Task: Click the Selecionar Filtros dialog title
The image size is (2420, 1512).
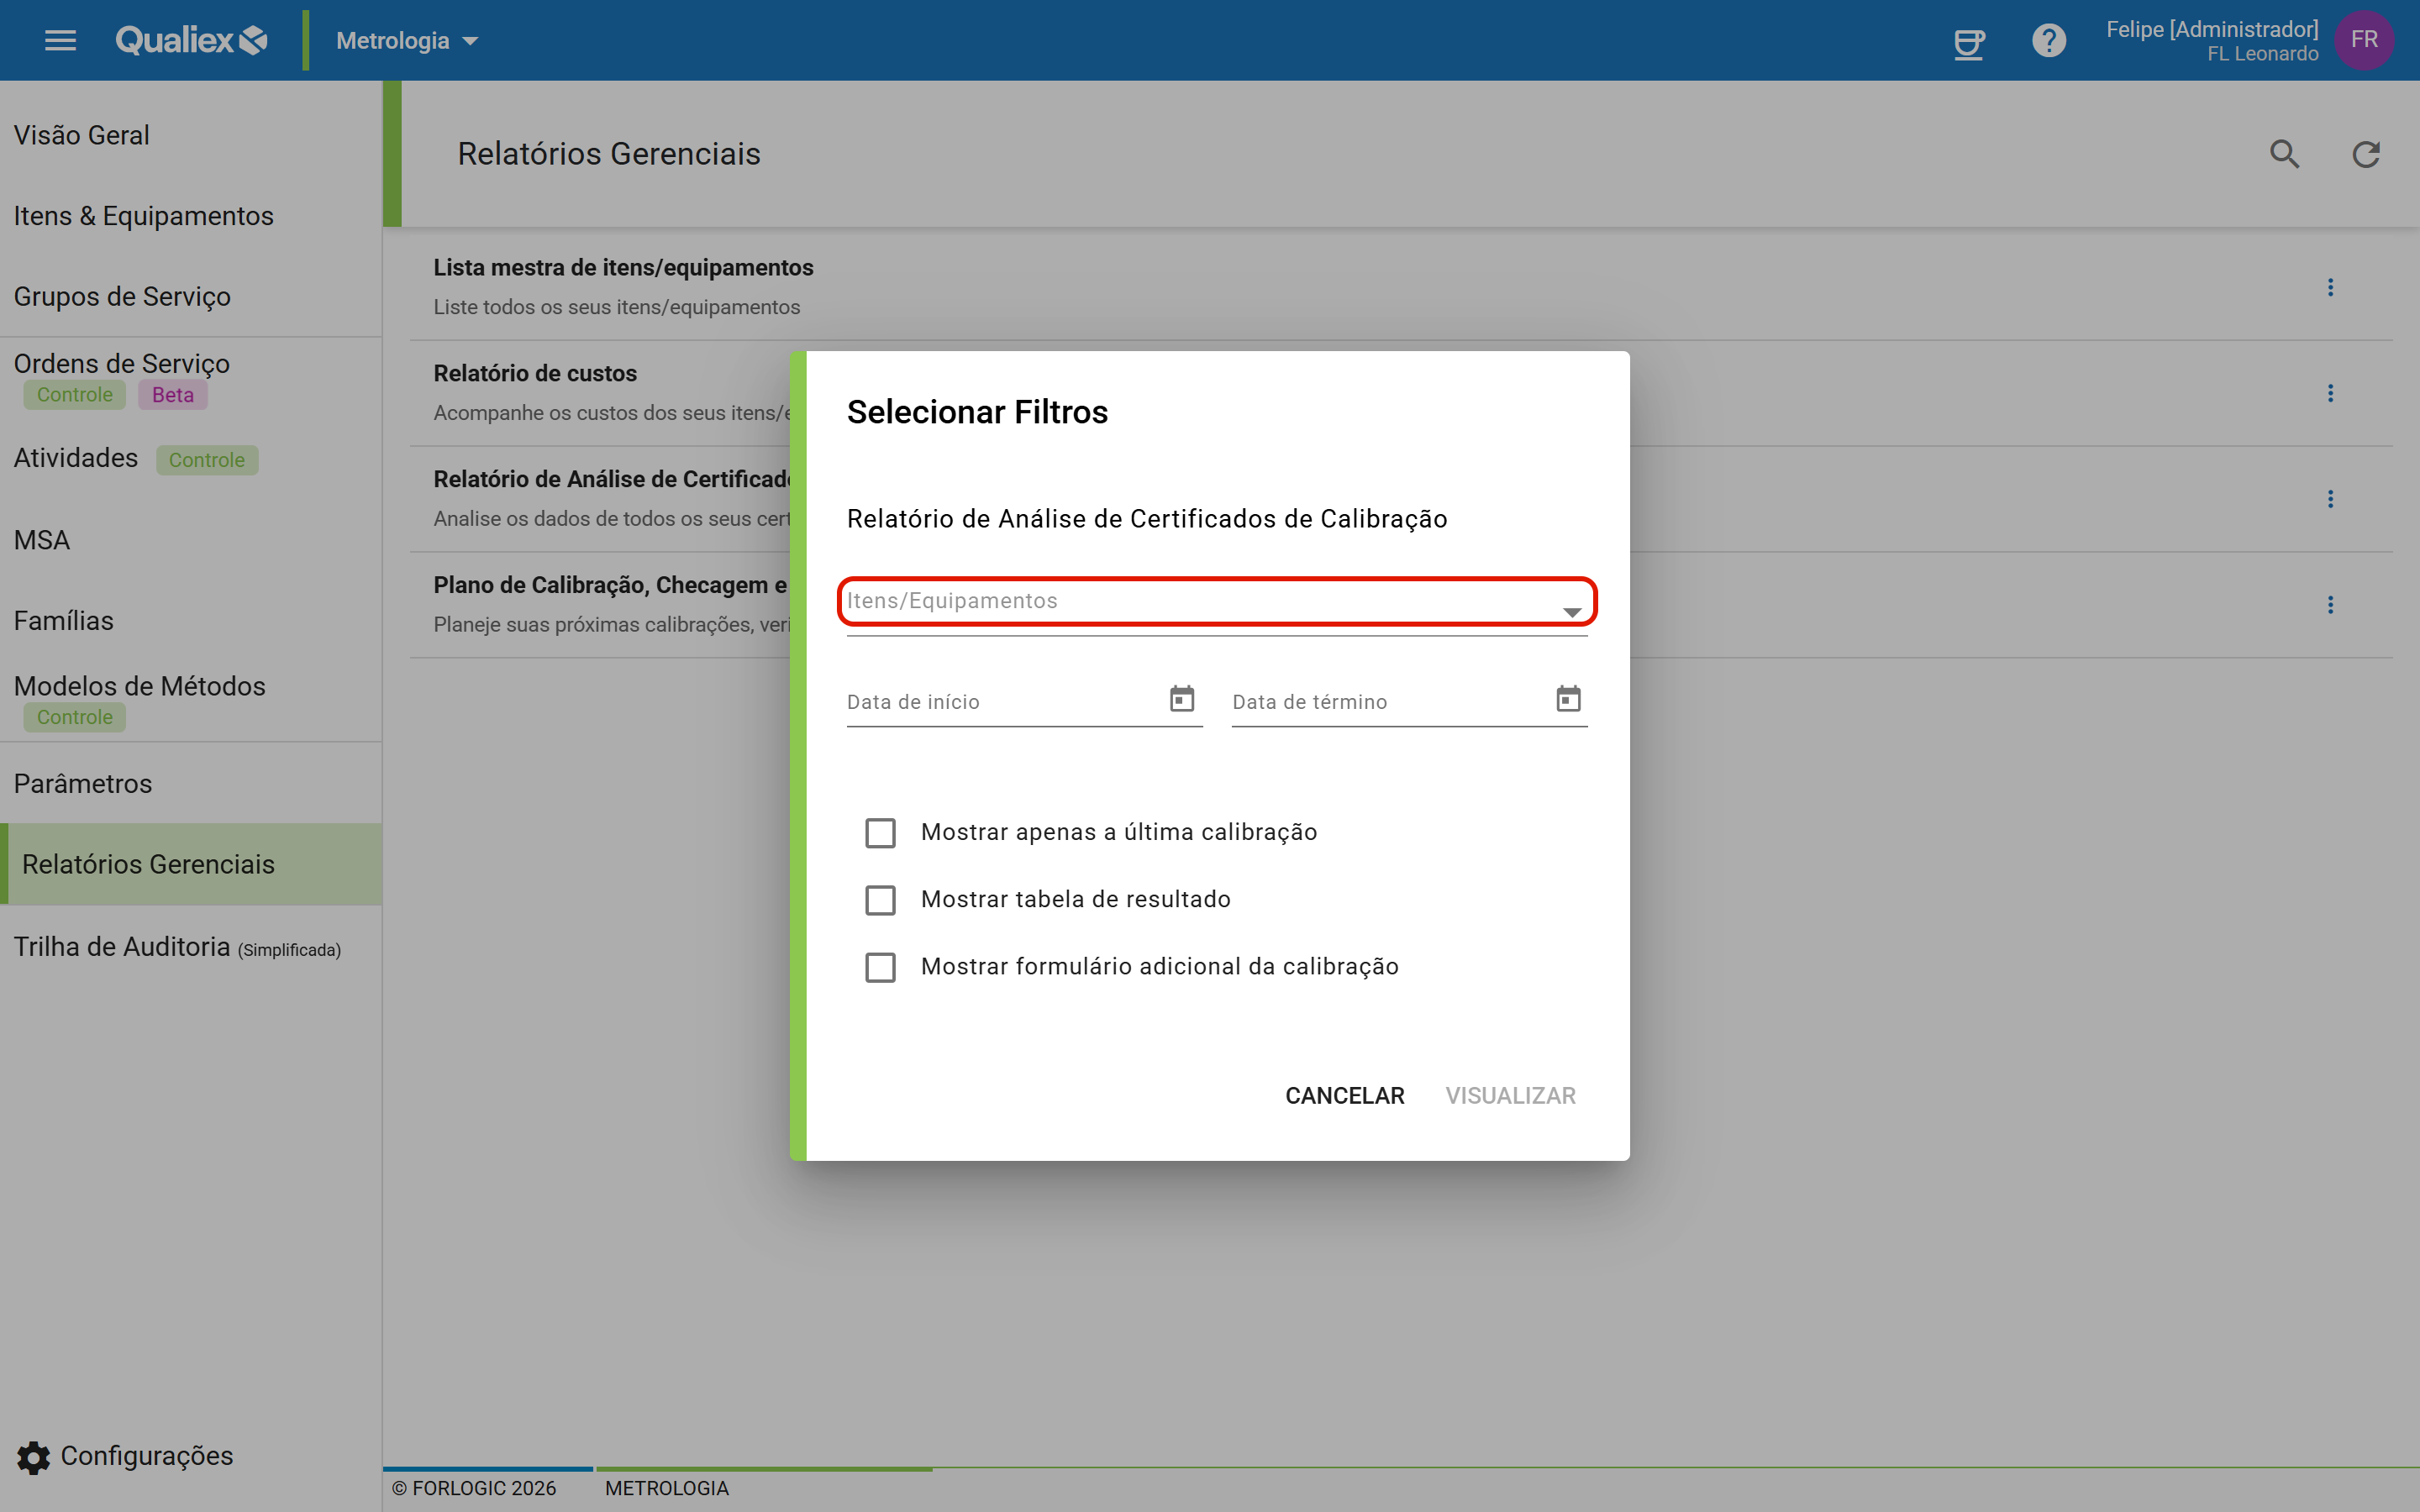Action: pyautogui.click(x=977, y=412)
